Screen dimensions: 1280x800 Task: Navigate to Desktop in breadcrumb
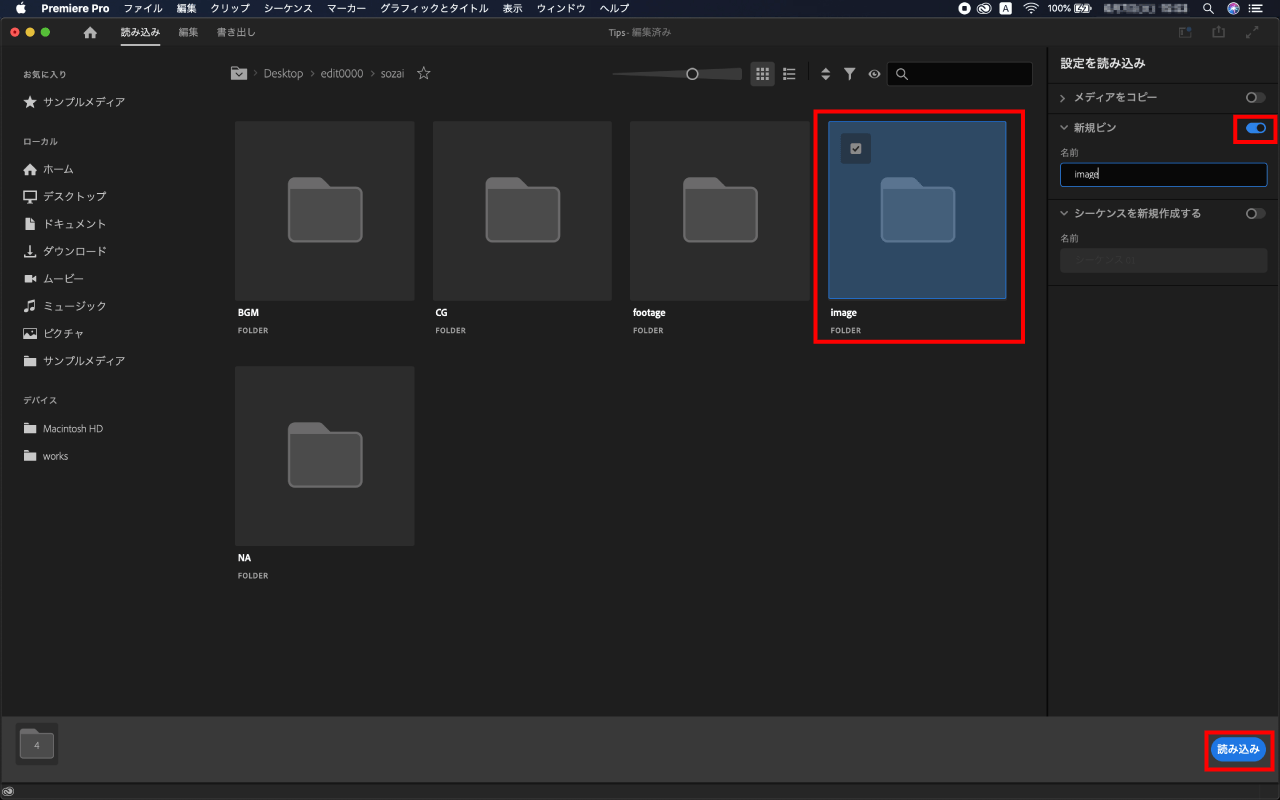(x=283, y=74)
